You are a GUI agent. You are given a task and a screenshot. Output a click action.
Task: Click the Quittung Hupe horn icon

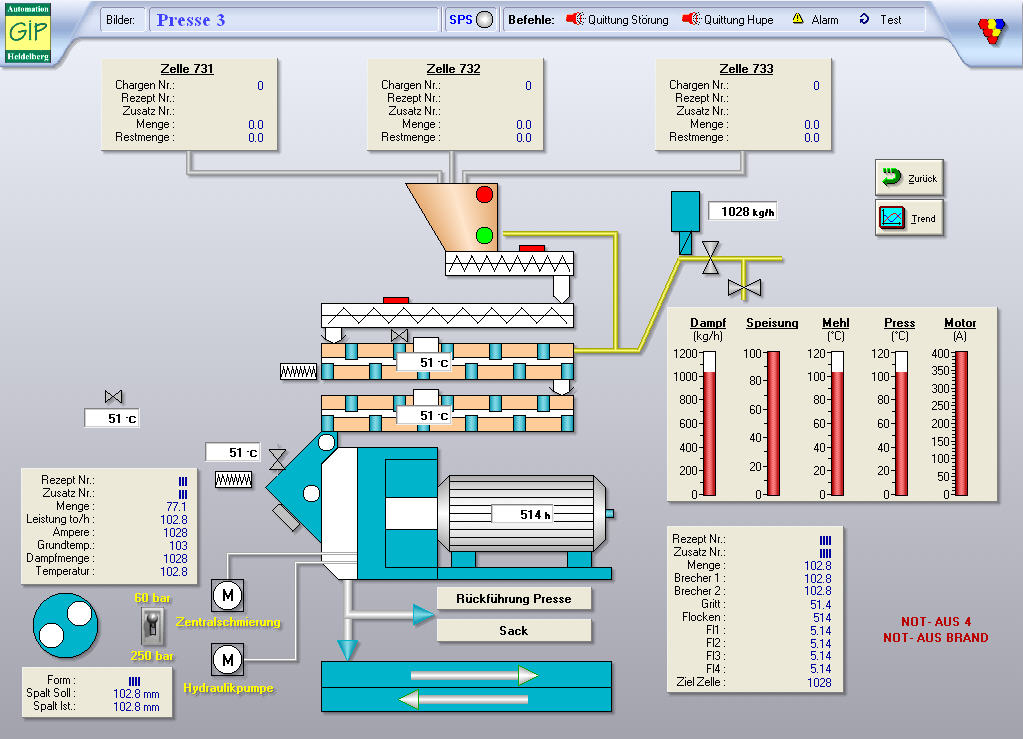point(691,19)
